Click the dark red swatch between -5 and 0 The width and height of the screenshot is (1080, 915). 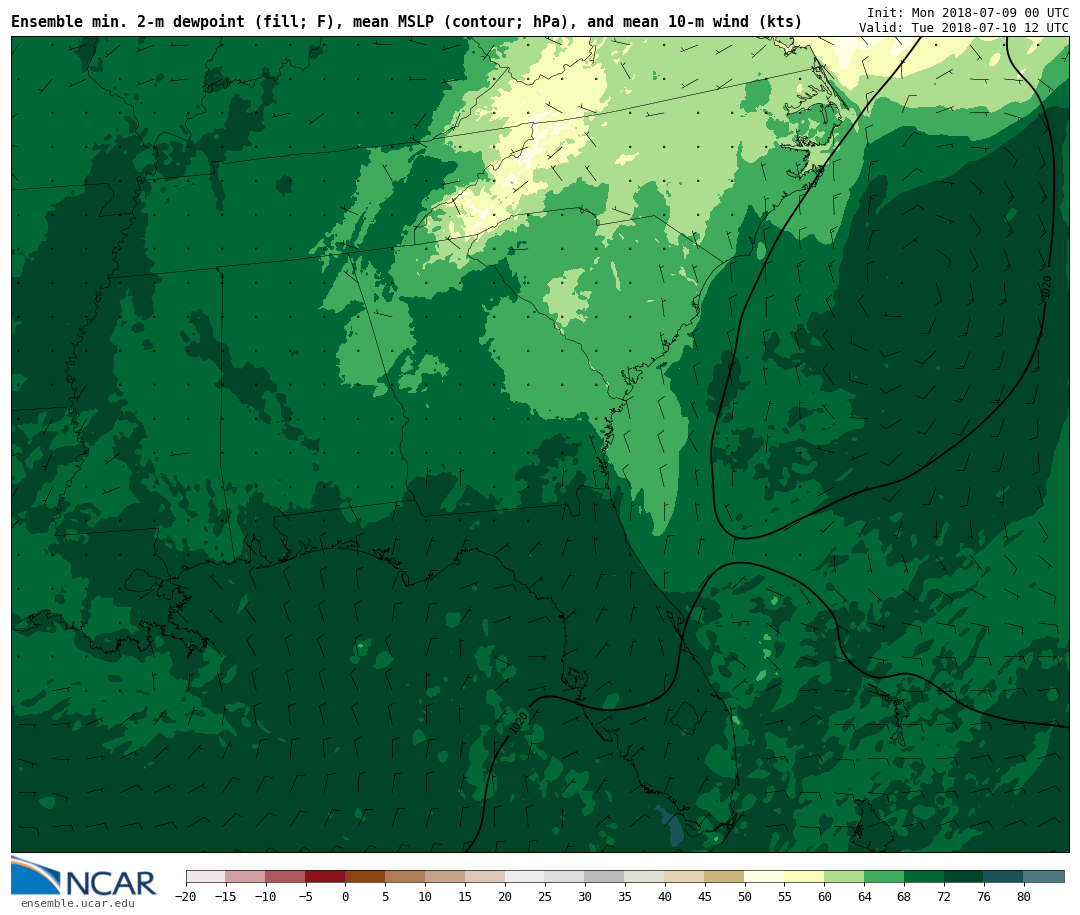tap(326, 877)
